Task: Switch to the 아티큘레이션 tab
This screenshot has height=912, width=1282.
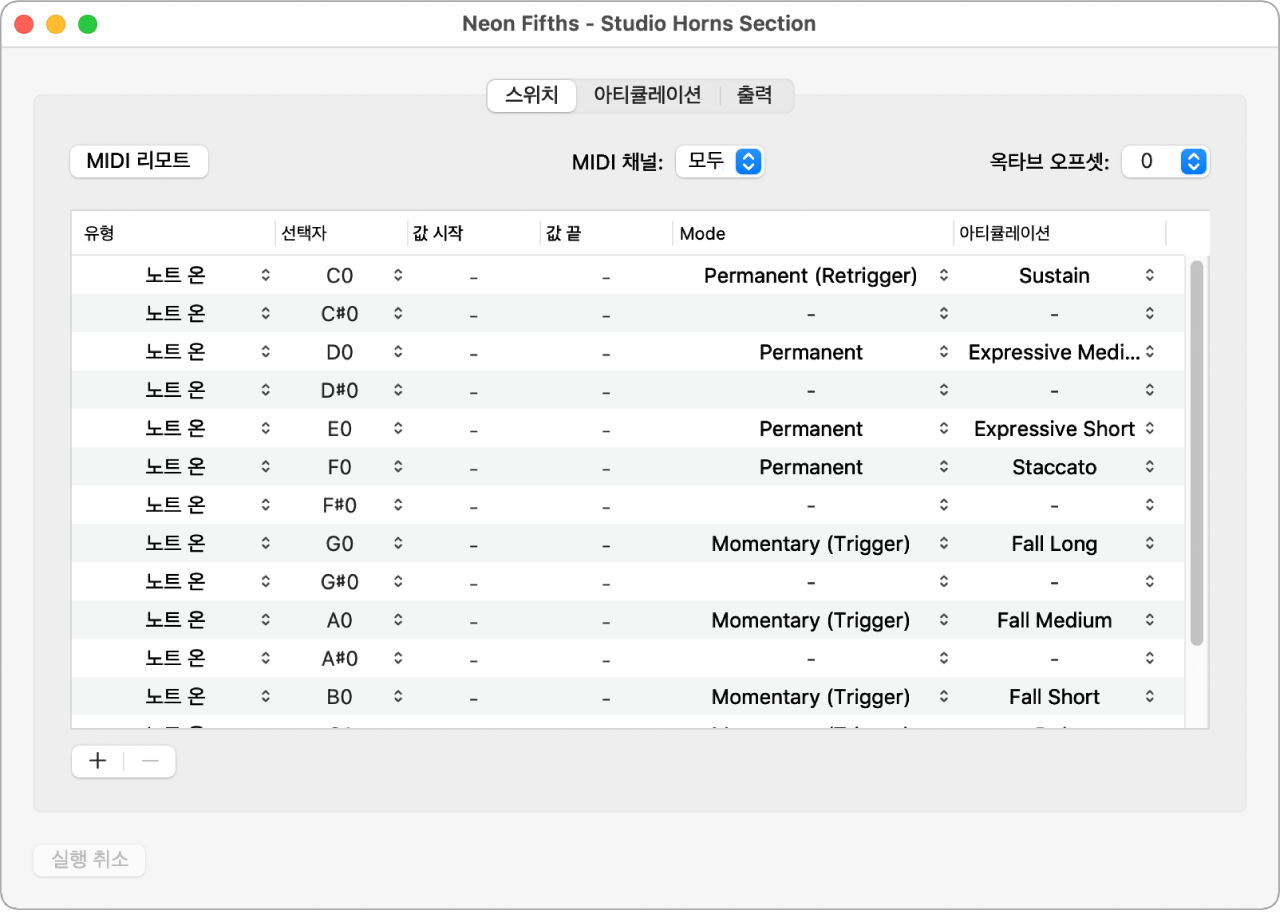Action: click(x=647, y=96)
